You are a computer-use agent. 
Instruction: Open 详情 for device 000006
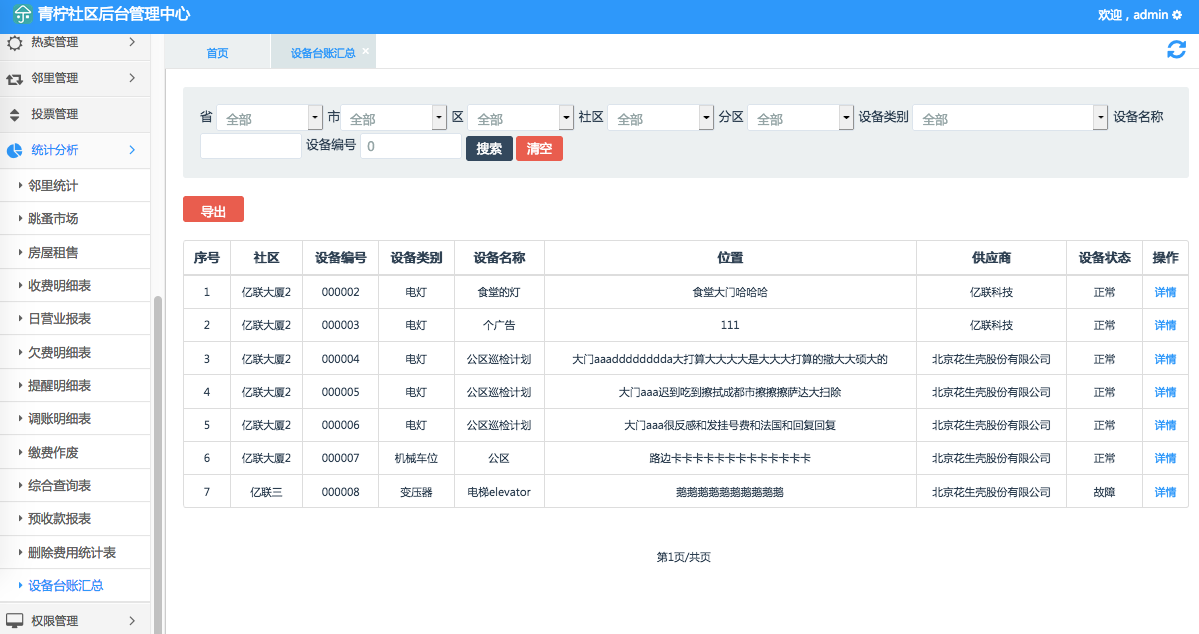[1165, 424]
